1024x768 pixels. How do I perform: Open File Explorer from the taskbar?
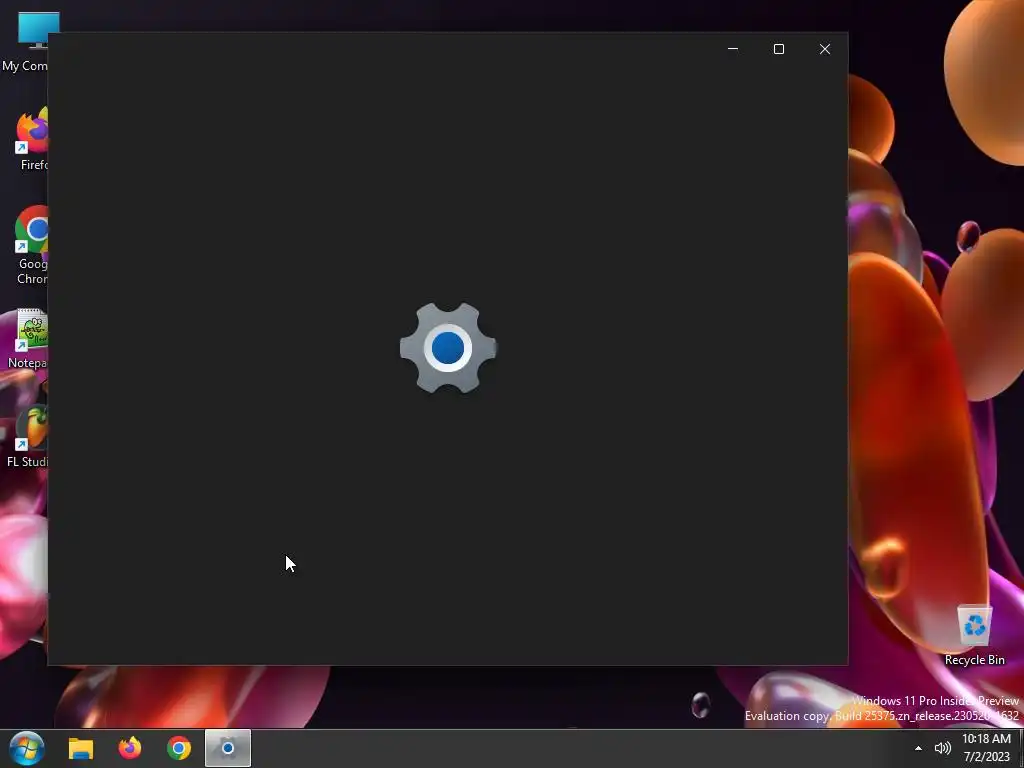[81, 748]
